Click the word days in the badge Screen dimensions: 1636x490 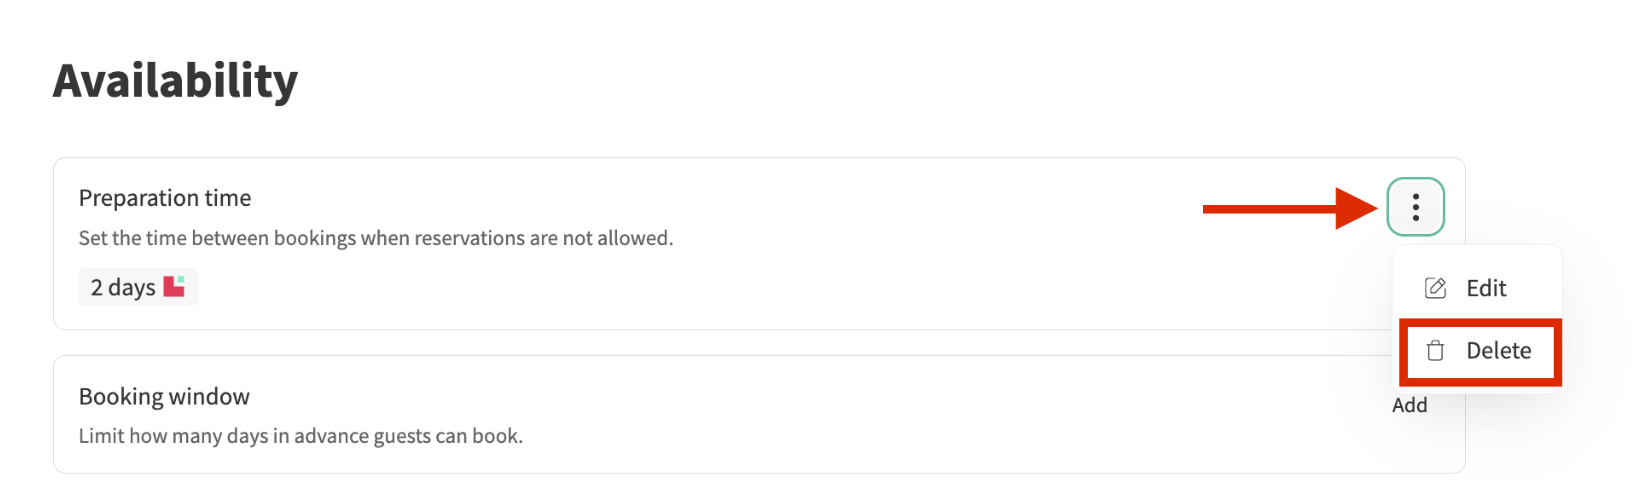132,287
